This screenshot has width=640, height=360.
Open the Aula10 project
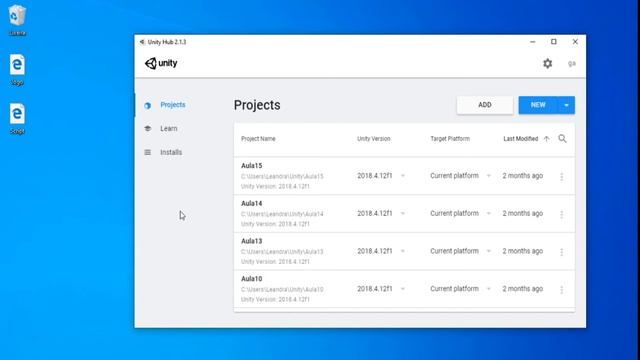251,278
